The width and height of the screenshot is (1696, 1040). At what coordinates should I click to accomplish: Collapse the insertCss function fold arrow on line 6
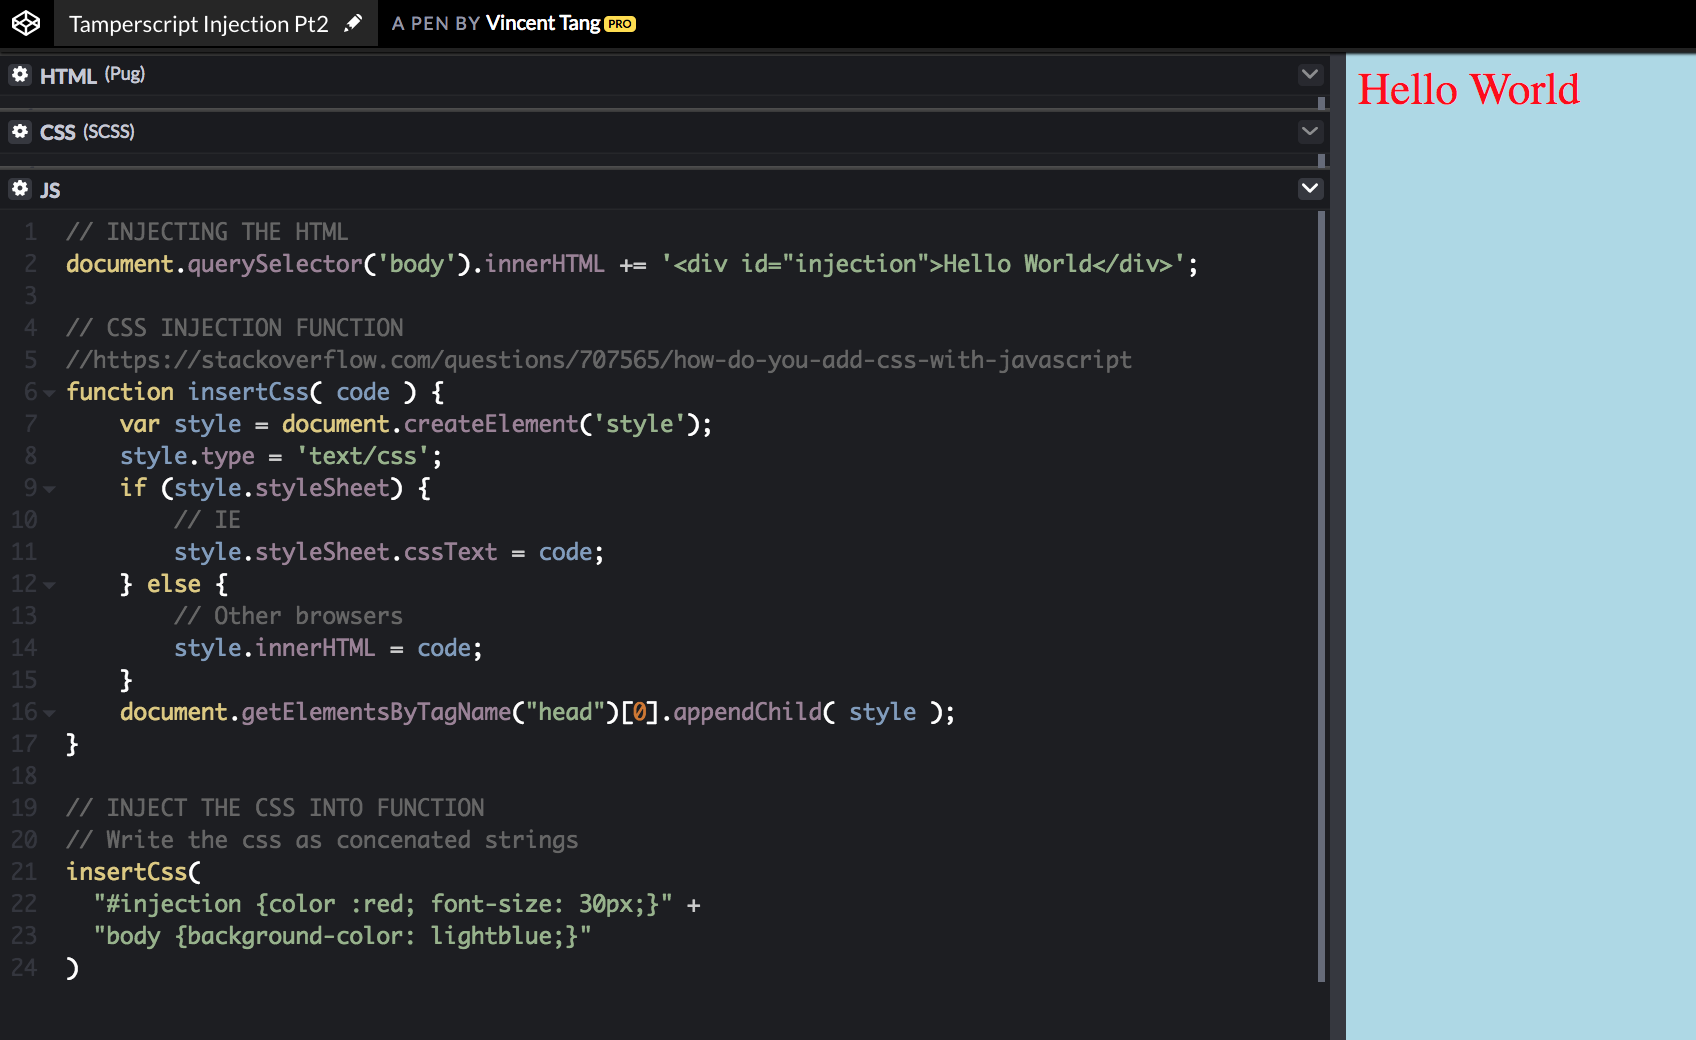(x=49, y=393)
